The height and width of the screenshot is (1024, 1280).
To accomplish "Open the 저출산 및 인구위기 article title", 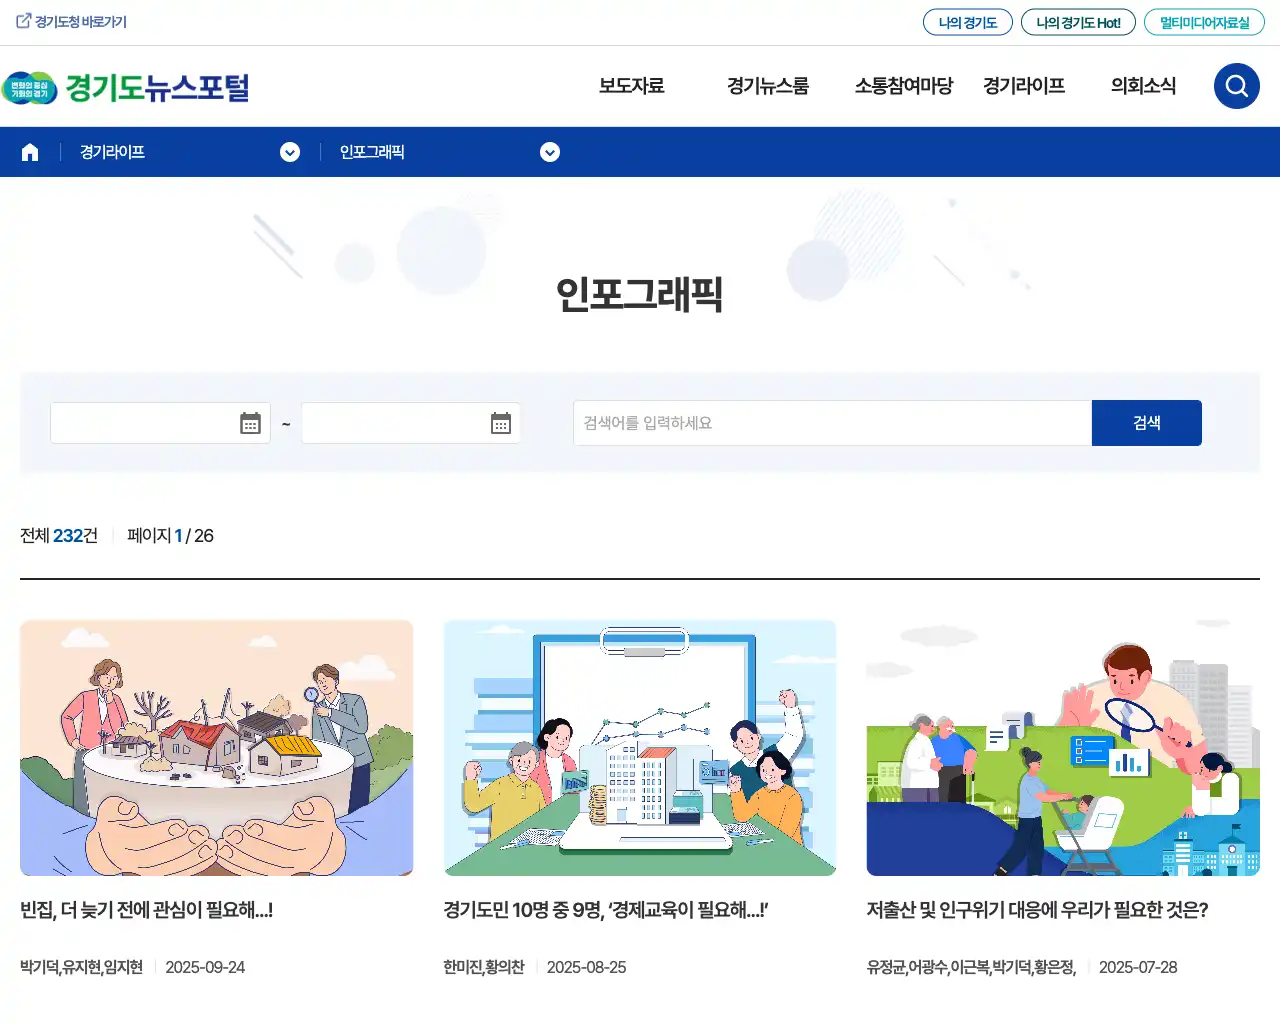I will point(1037,910).
